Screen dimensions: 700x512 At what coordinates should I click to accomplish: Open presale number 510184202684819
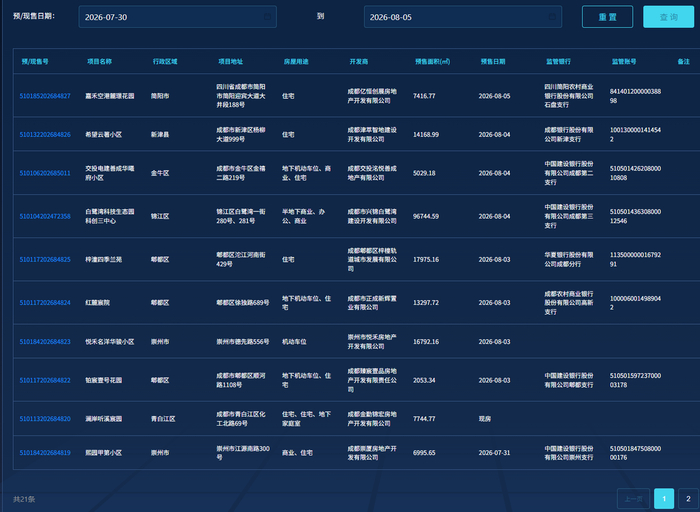click(45, 453)
